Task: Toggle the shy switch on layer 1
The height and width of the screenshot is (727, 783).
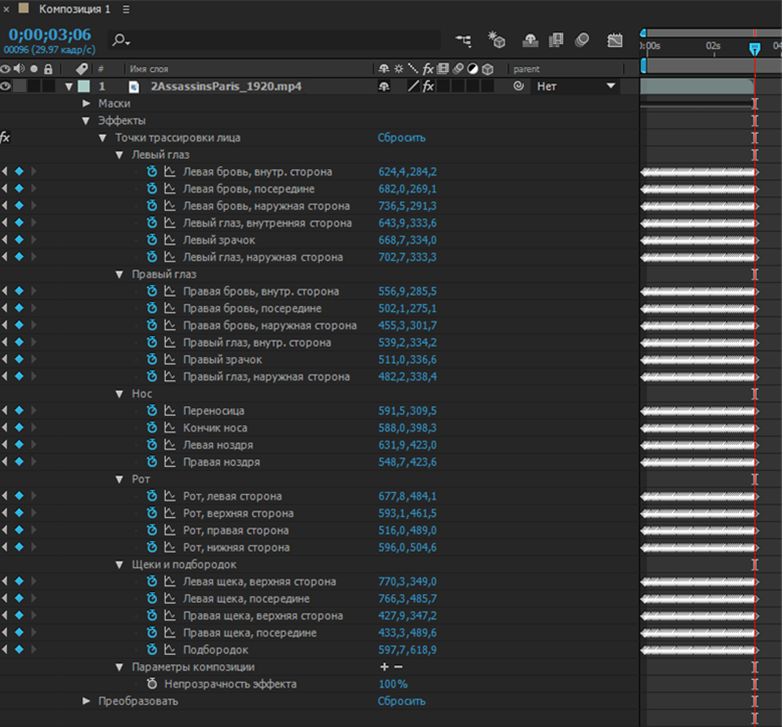Action: (x=384, y=87)
